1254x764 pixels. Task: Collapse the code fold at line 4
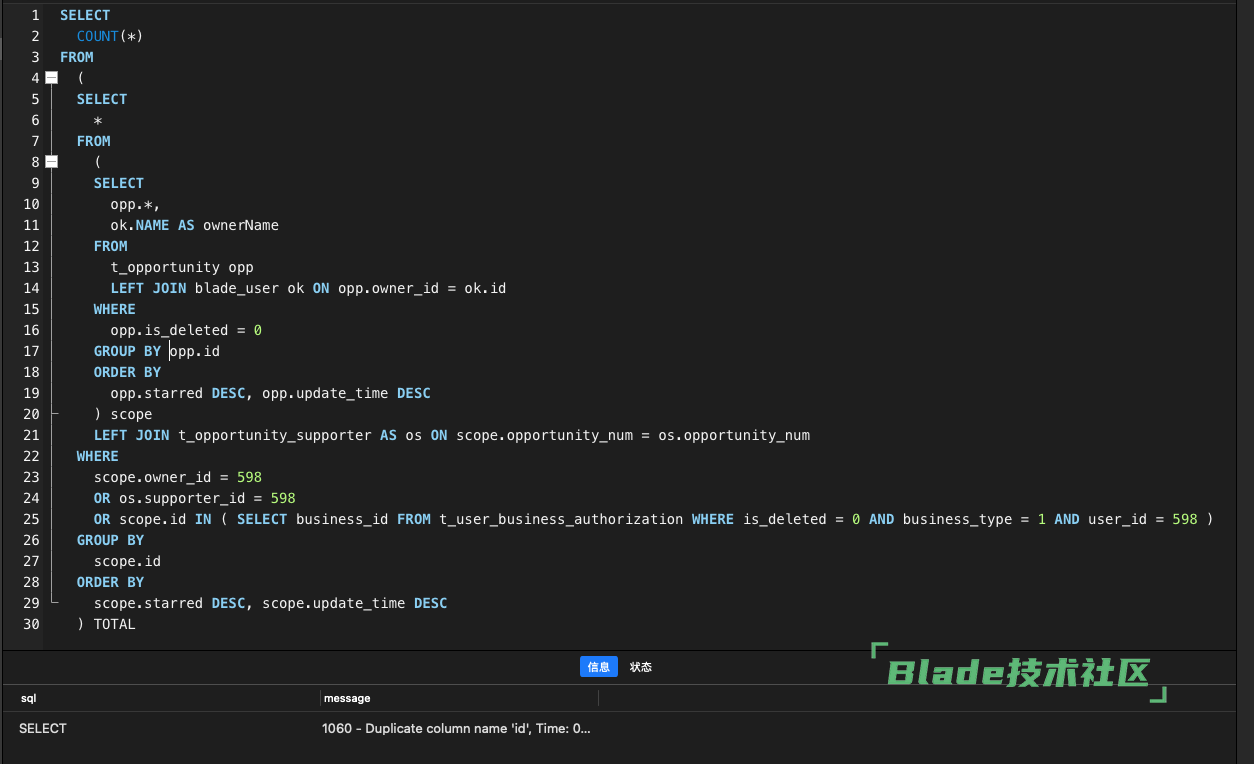52,78
